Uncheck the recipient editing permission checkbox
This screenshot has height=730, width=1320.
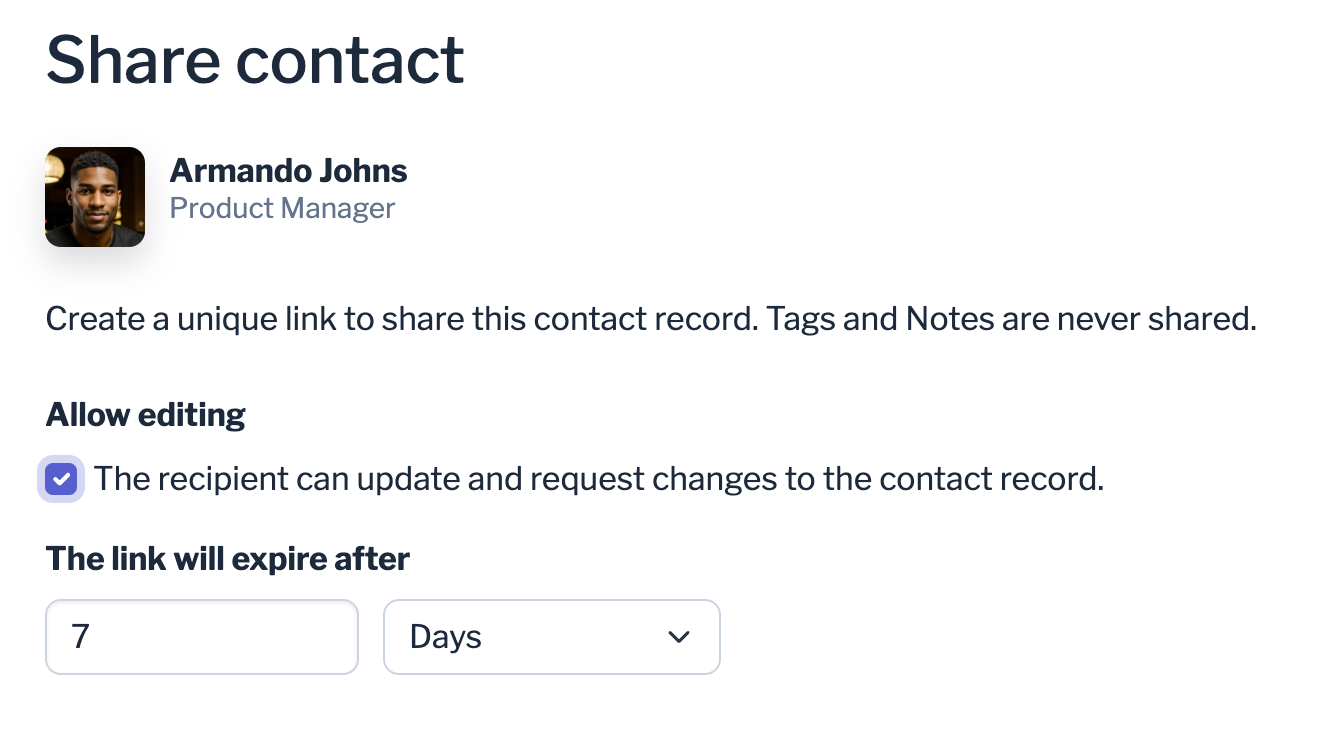[61, 479]
